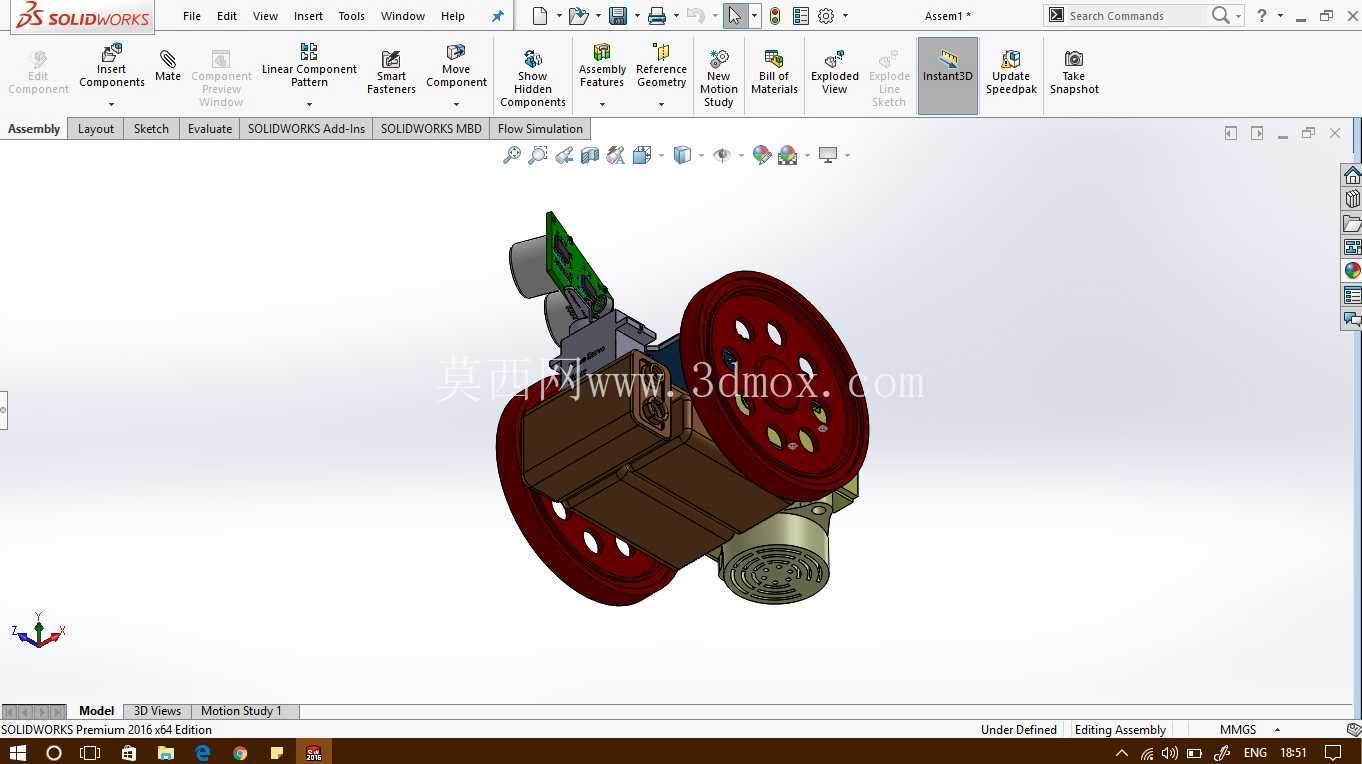Screen dimensions: 1362x764
Task: Save the assembly with the disk icon
Action: [618, 15]
